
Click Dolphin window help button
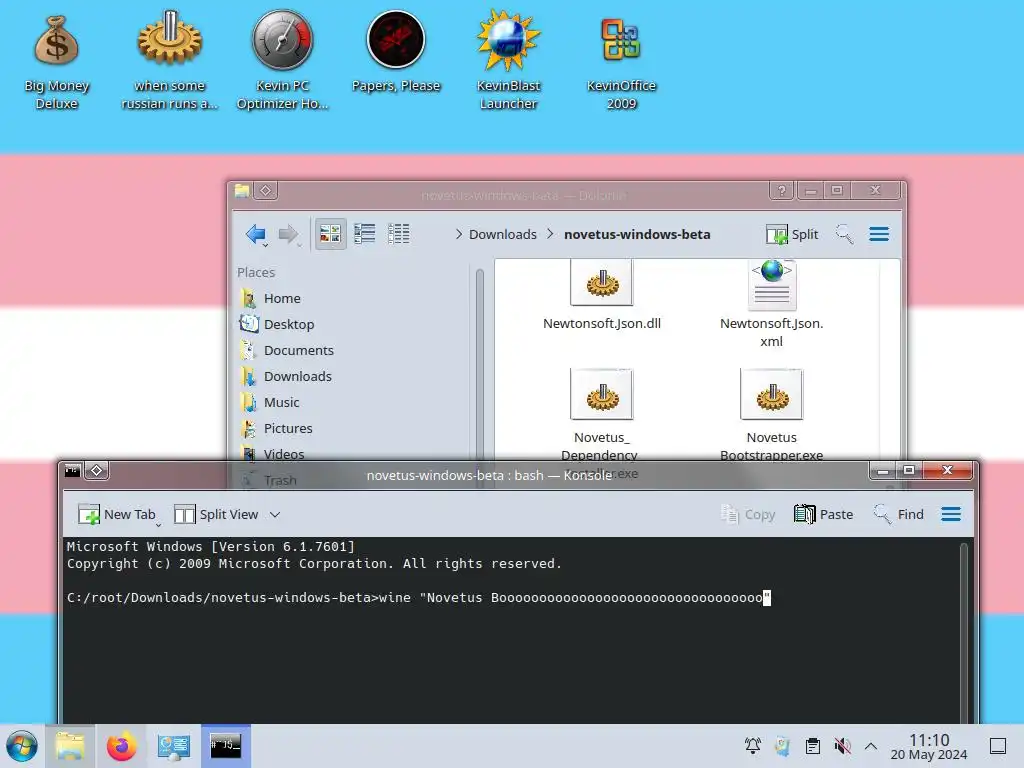781,191
